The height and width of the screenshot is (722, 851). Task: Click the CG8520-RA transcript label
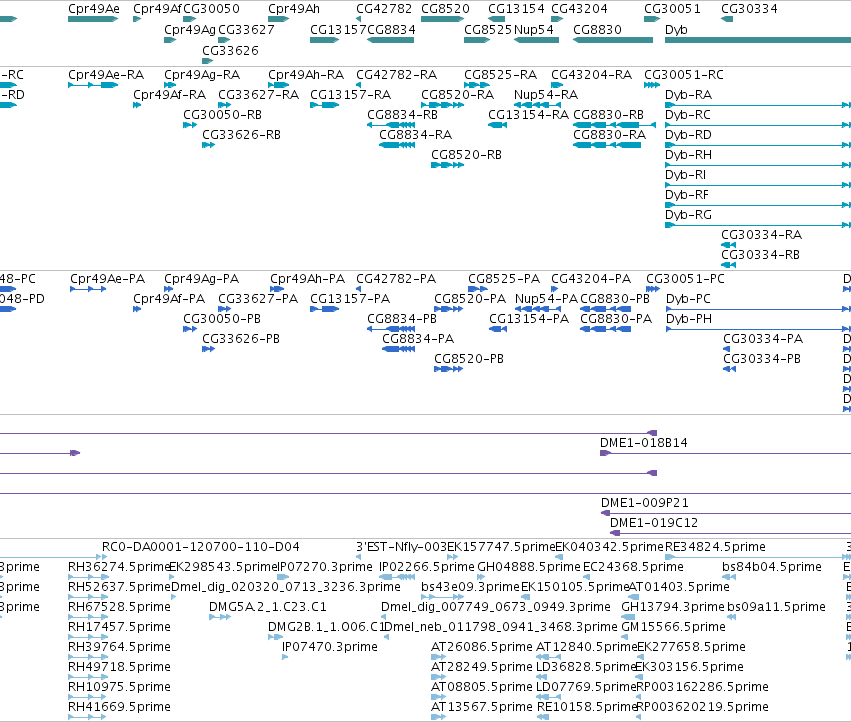[458, 95]
